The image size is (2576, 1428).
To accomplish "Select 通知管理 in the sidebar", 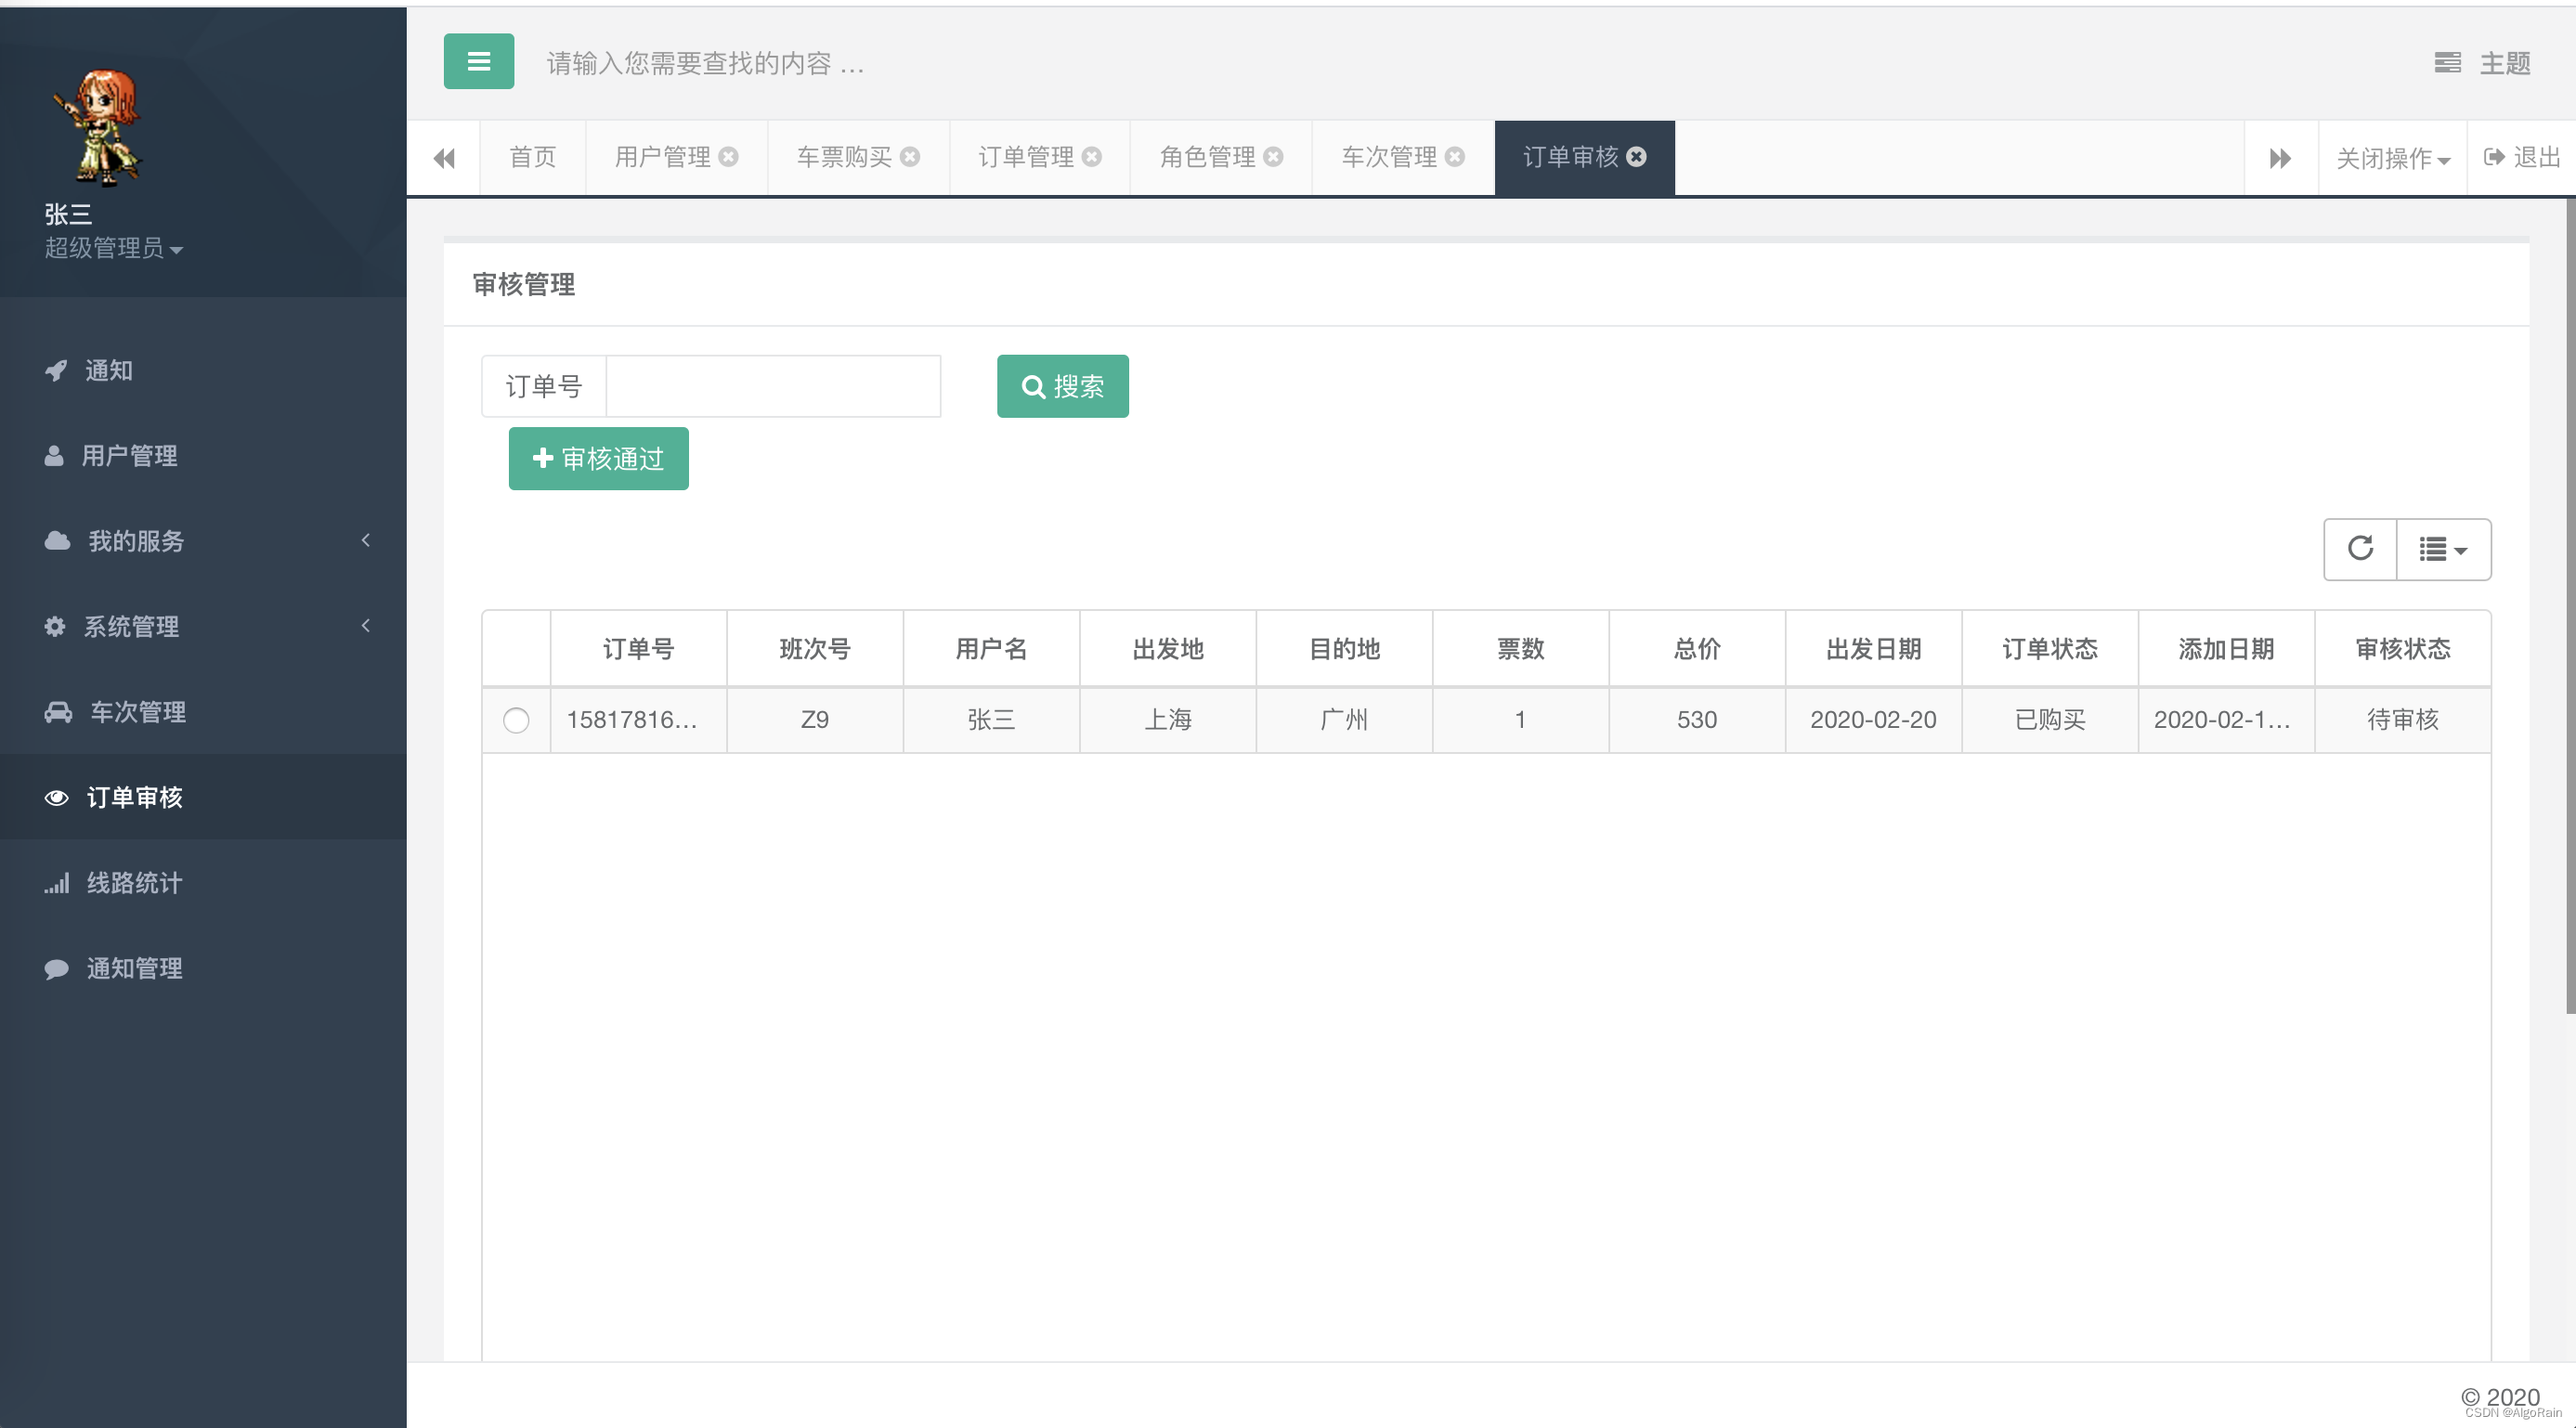I will pos(133,967).
